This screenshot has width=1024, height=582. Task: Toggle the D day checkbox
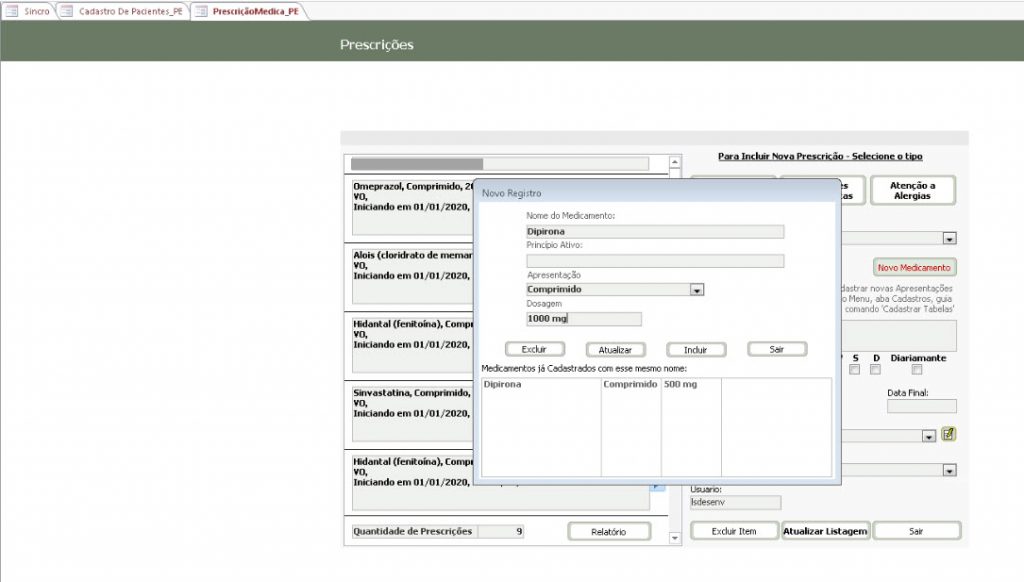pos(875,370)
